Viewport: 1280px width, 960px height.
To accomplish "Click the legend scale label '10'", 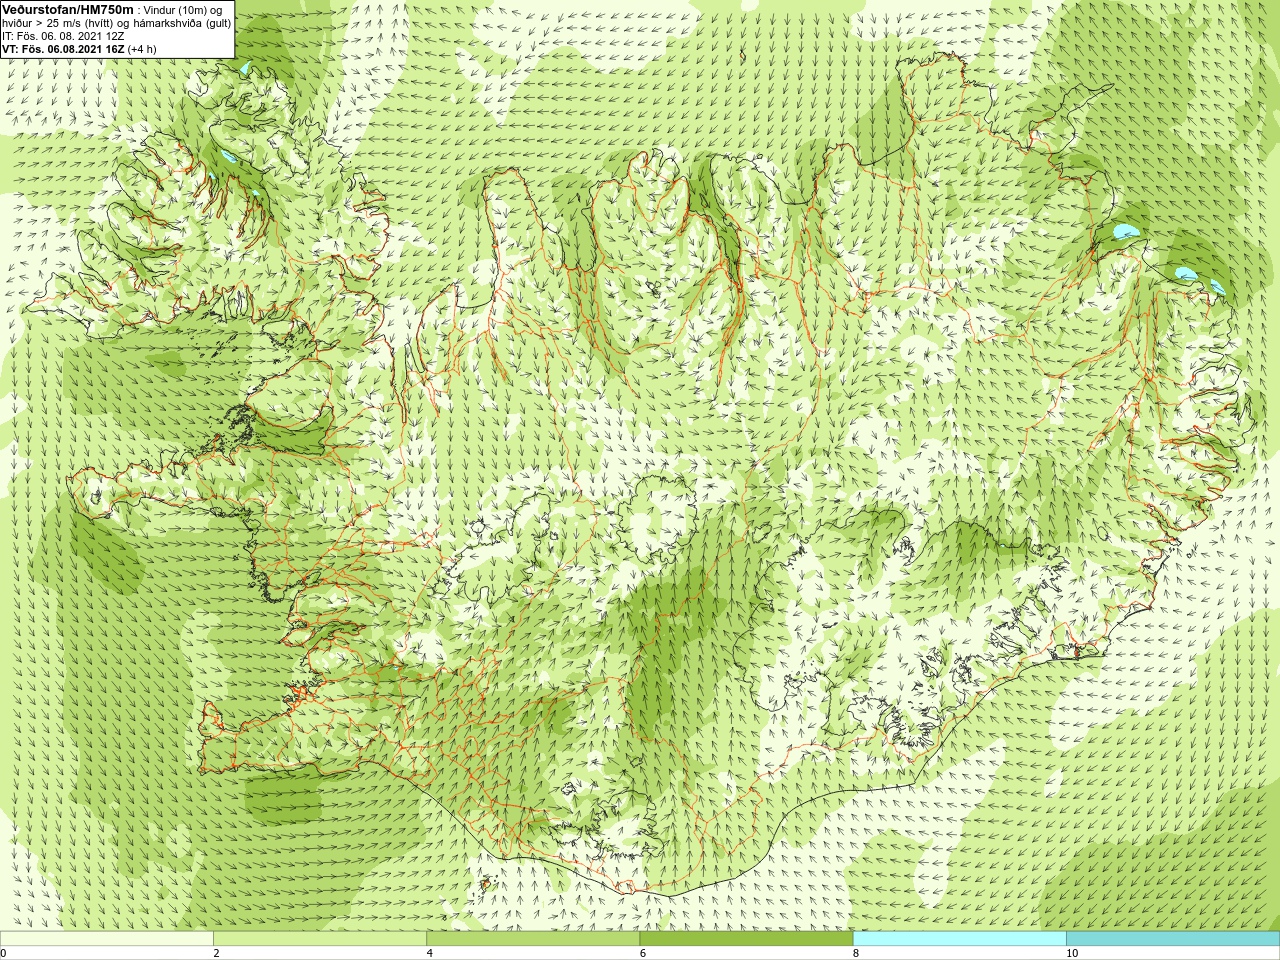I will pyautogui.click(x=1071, y=953).
